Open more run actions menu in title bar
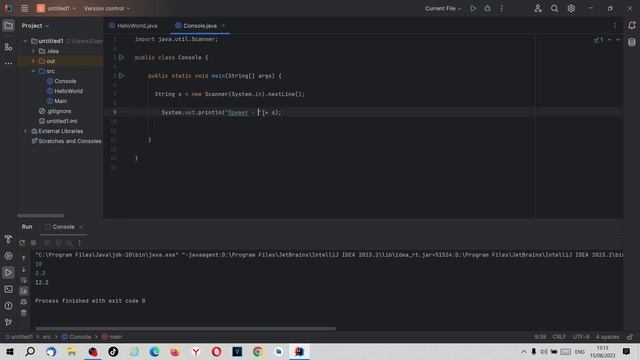The width and height of the screenshot is (640, 360). pos(502,8)
